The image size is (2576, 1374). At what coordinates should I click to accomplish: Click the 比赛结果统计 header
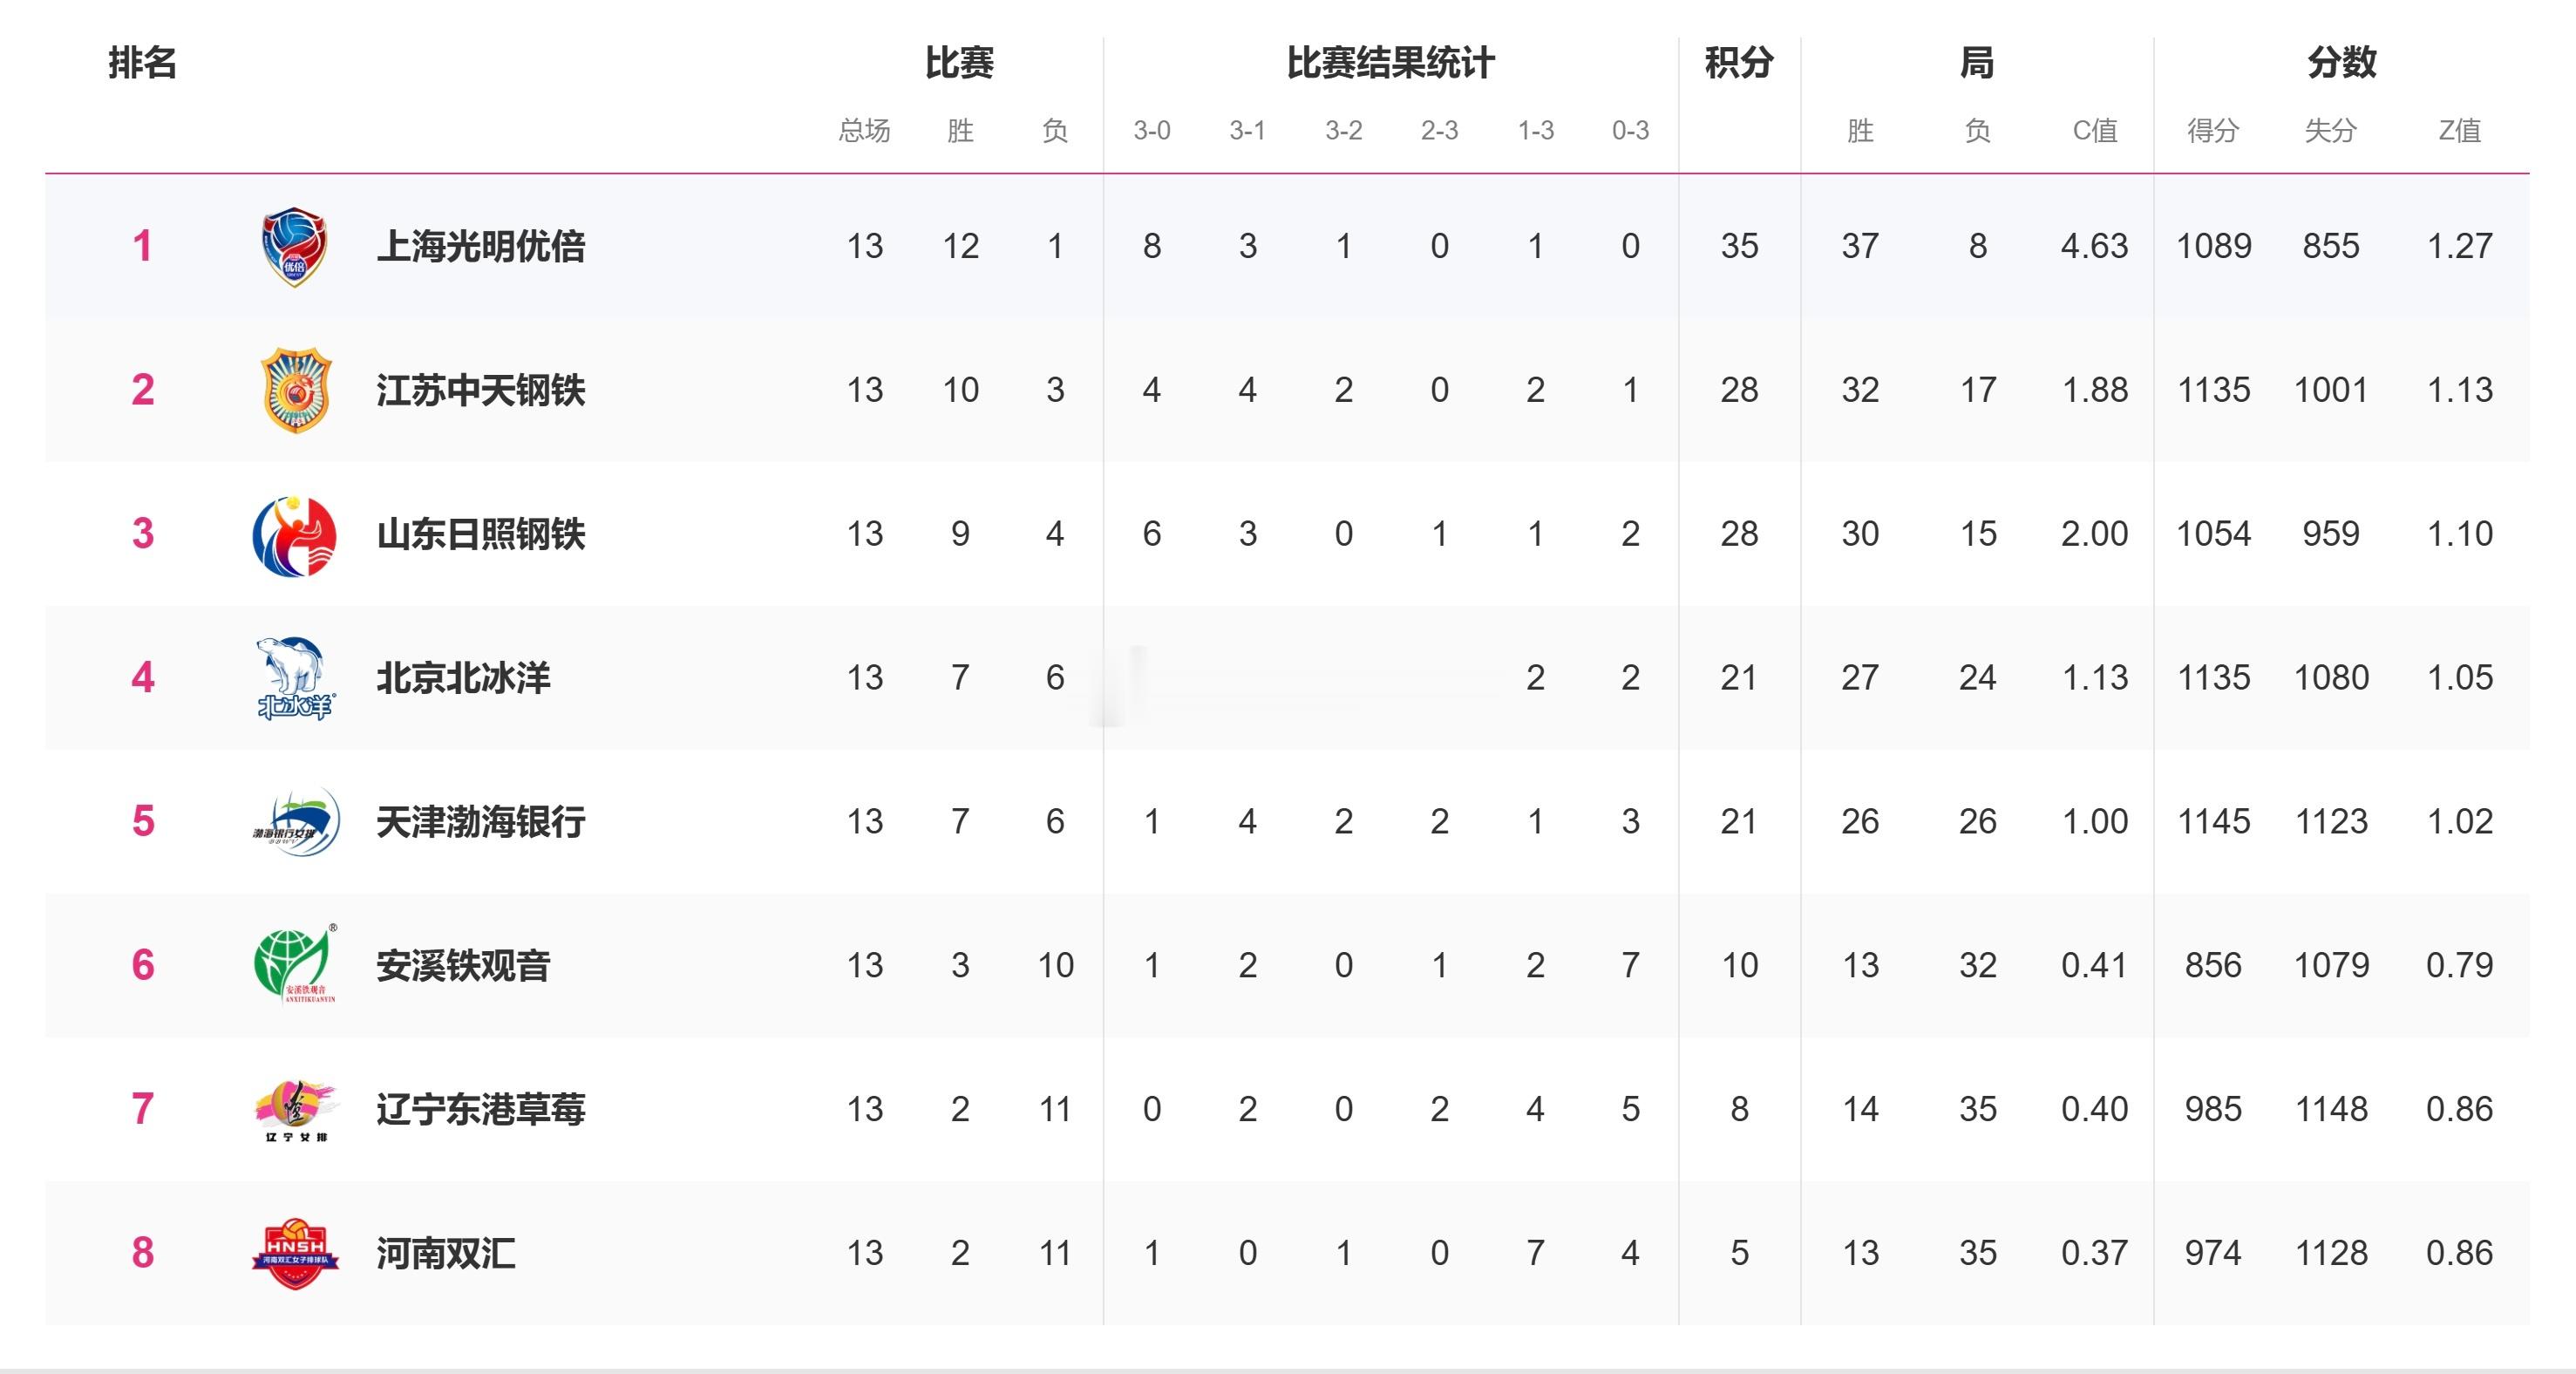point(1390,63)
